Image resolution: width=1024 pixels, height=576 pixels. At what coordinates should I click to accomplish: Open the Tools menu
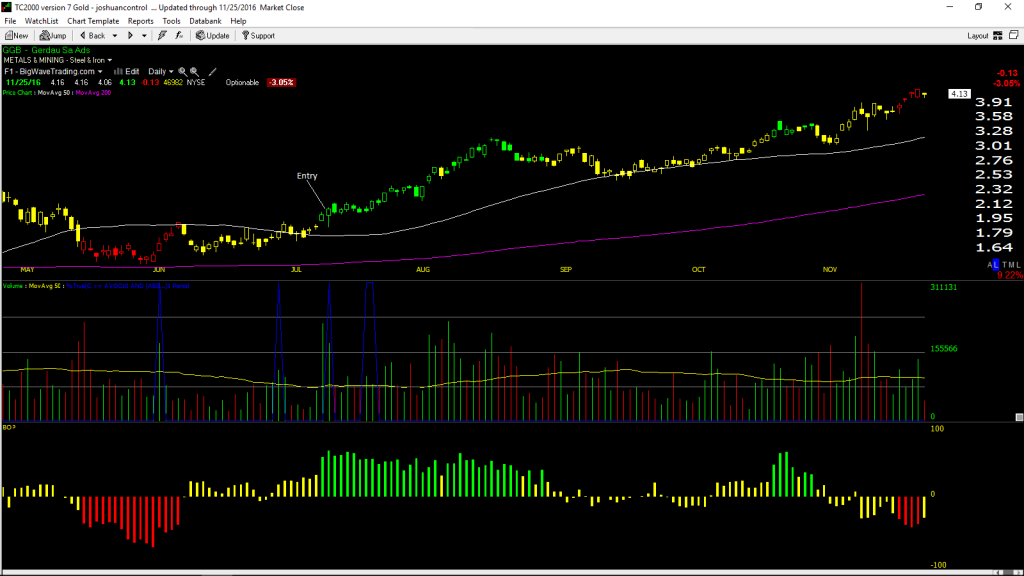tap(171, 21)
